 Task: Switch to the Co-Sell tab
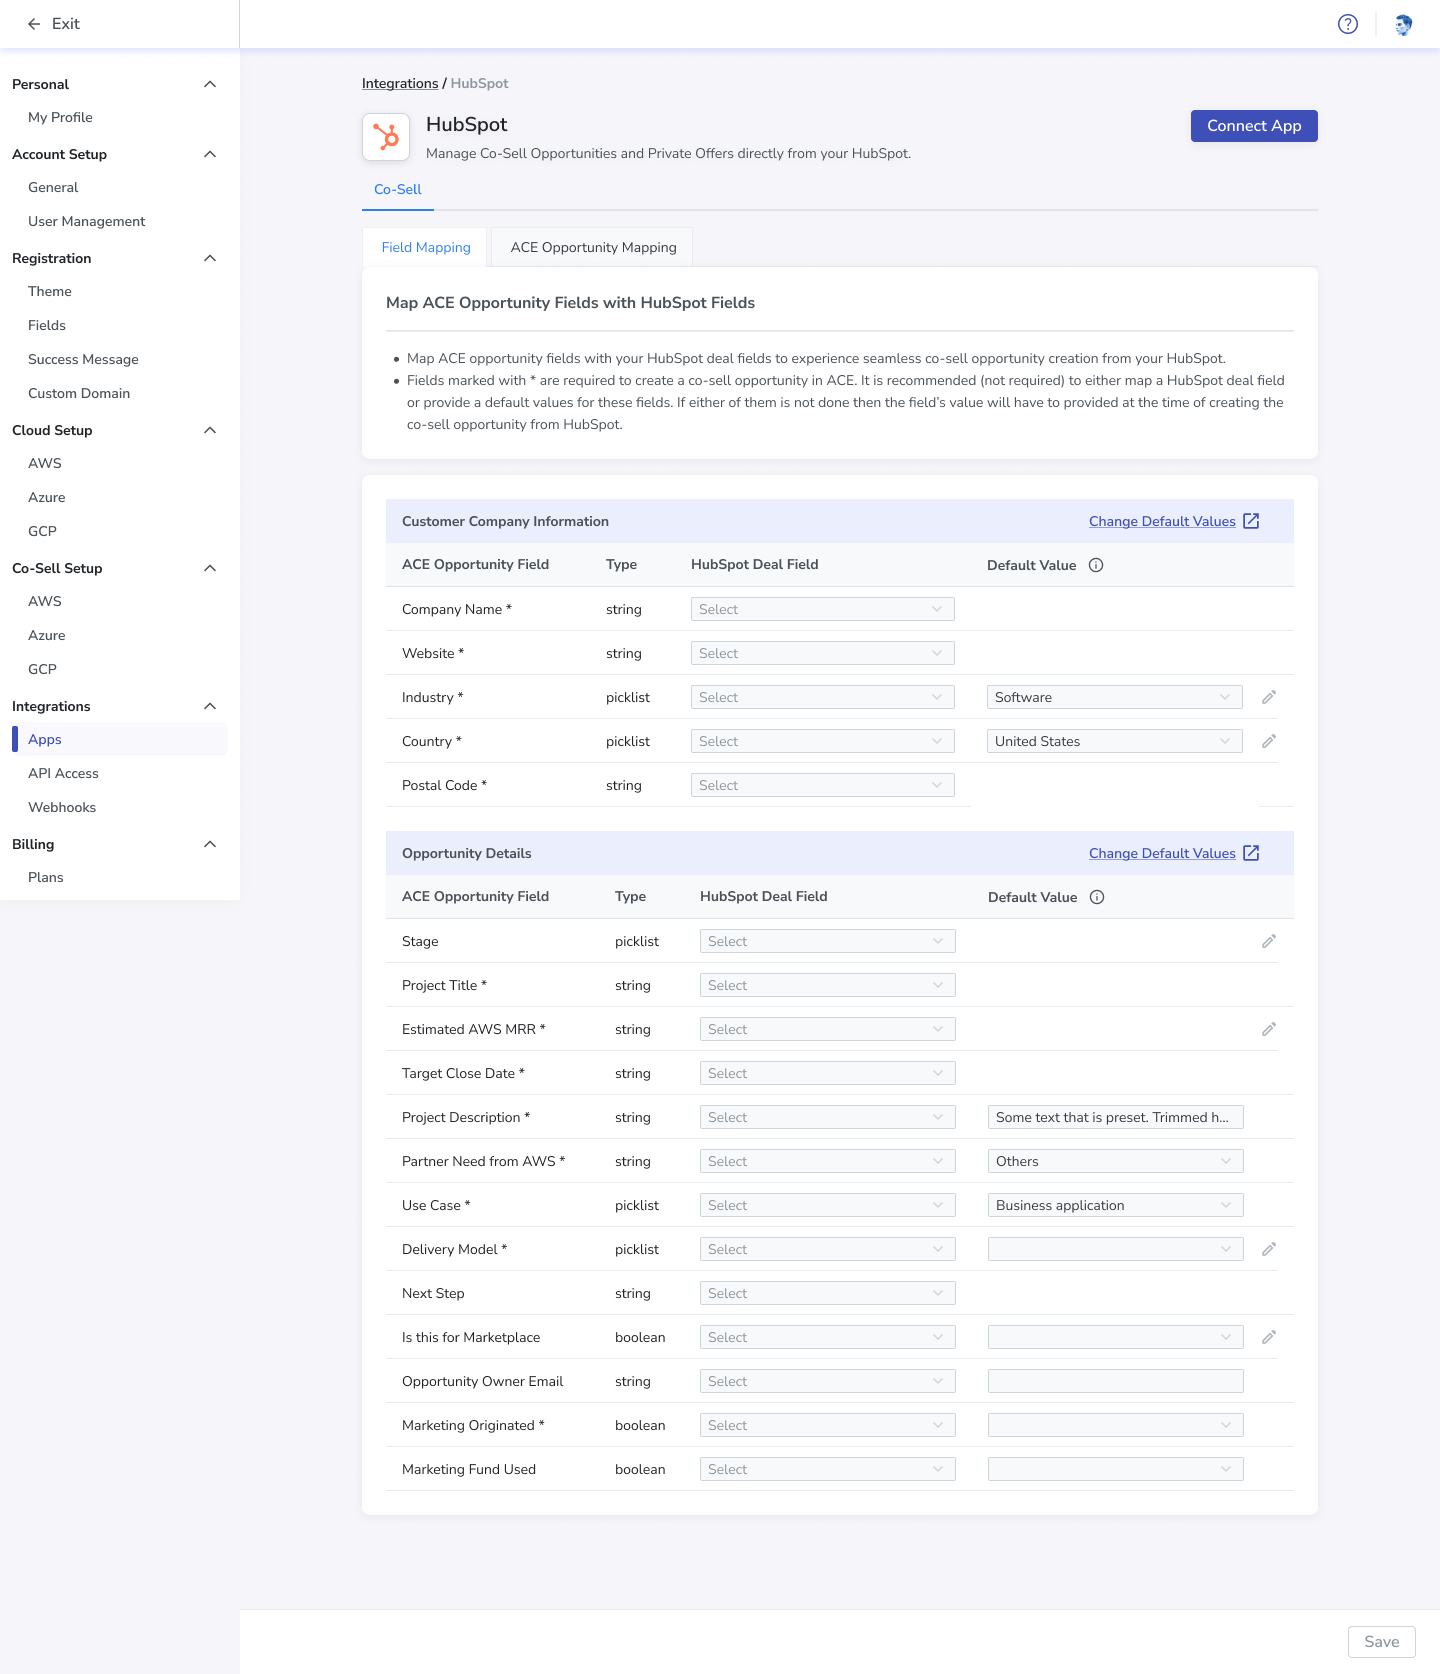pos(397,189)
